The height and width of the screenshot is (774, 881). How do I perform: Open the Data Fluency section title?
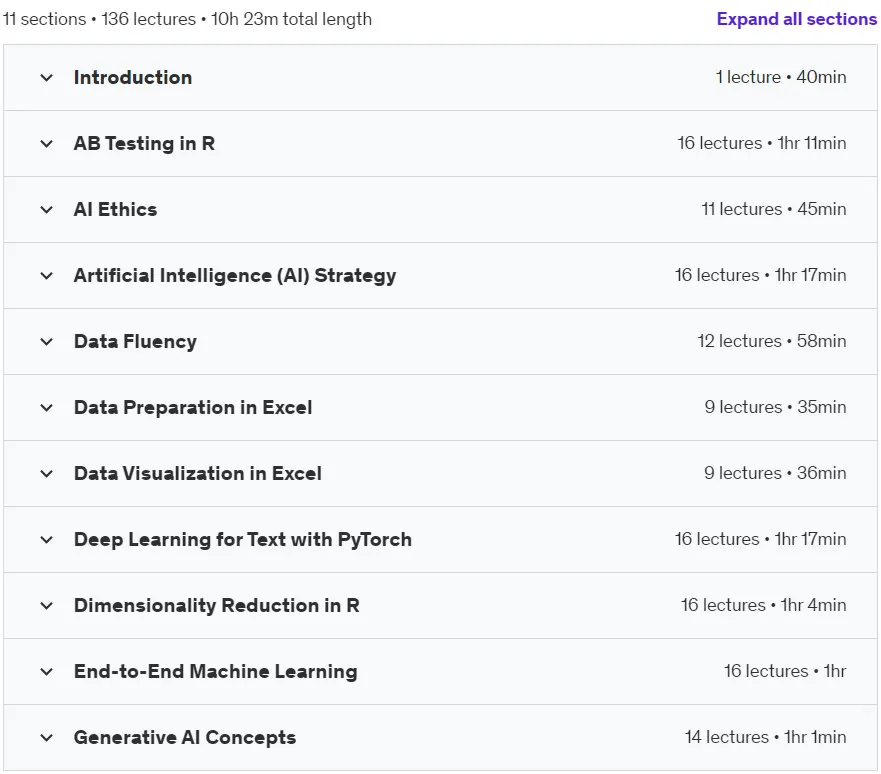[135, 342]
